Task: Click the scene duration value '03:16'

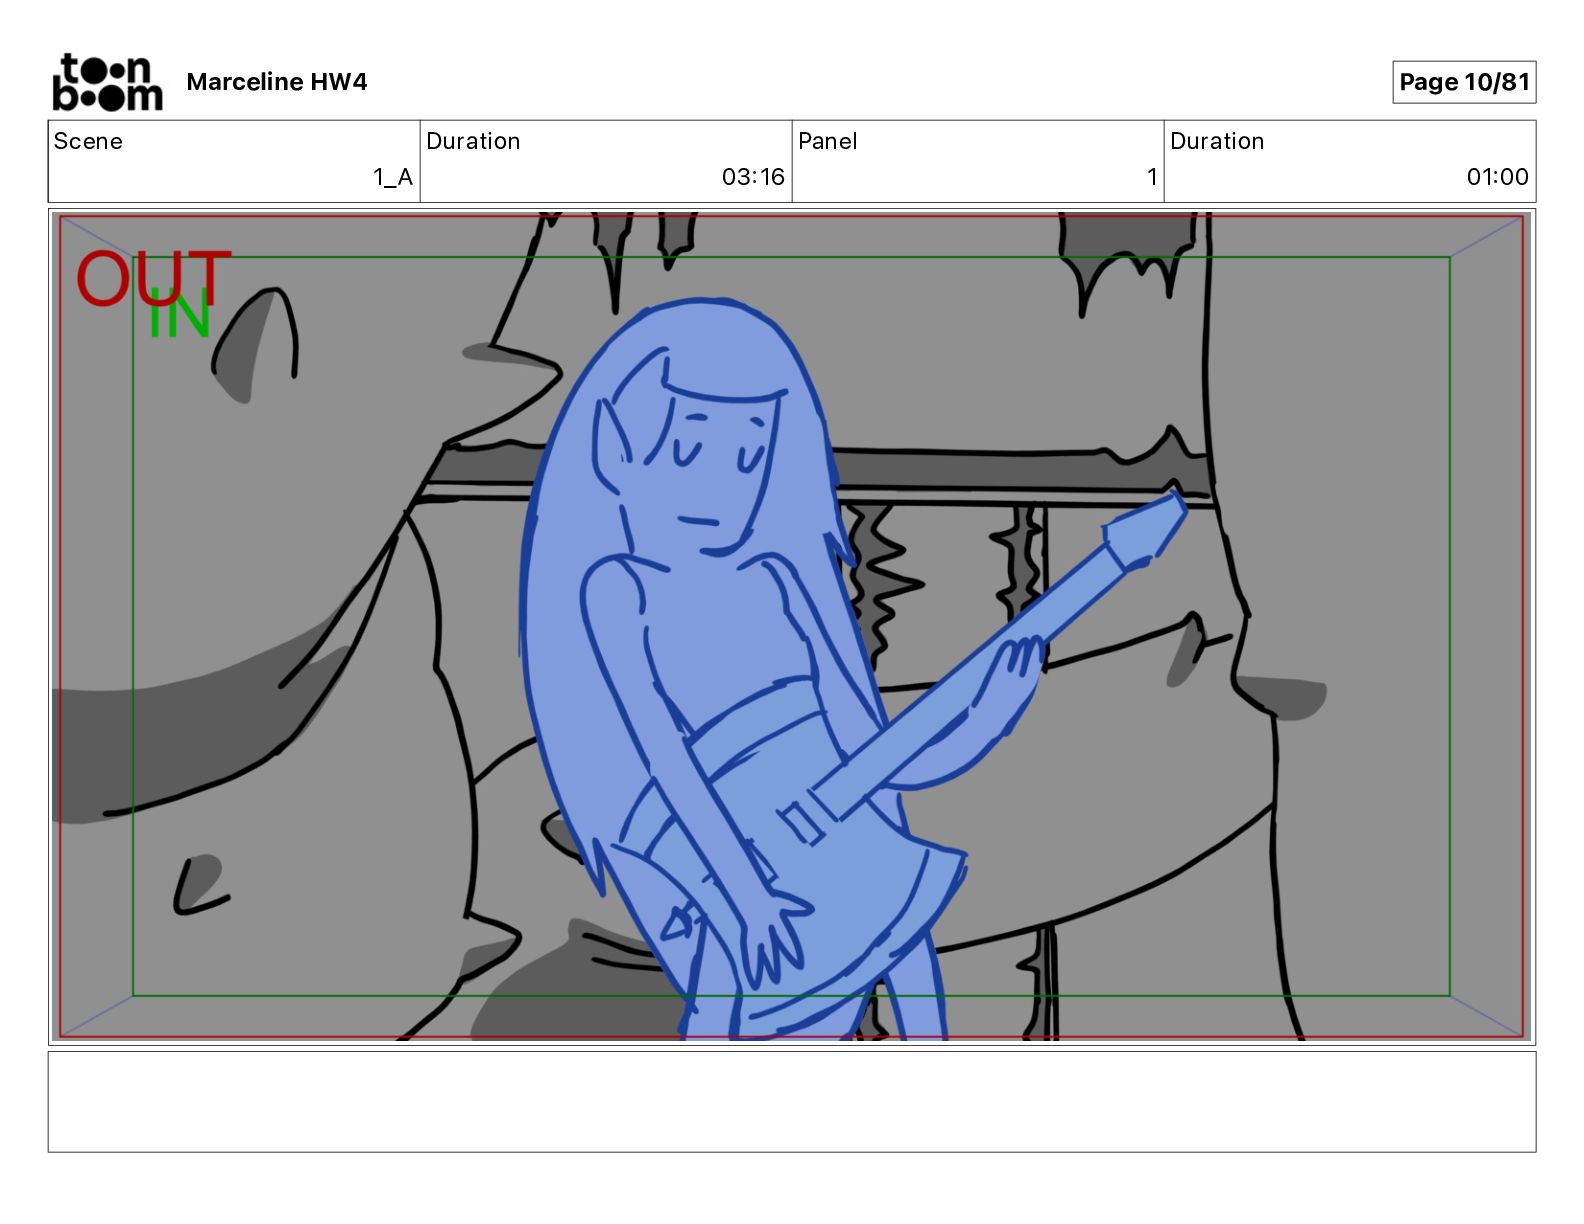Action: coord(753,177)
